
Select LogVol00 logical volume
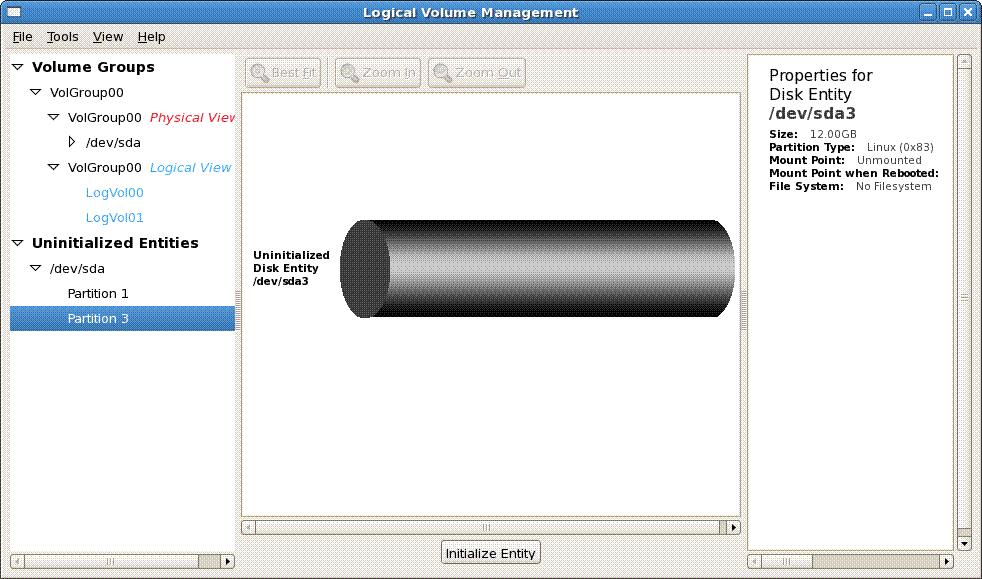click(115, 193)
